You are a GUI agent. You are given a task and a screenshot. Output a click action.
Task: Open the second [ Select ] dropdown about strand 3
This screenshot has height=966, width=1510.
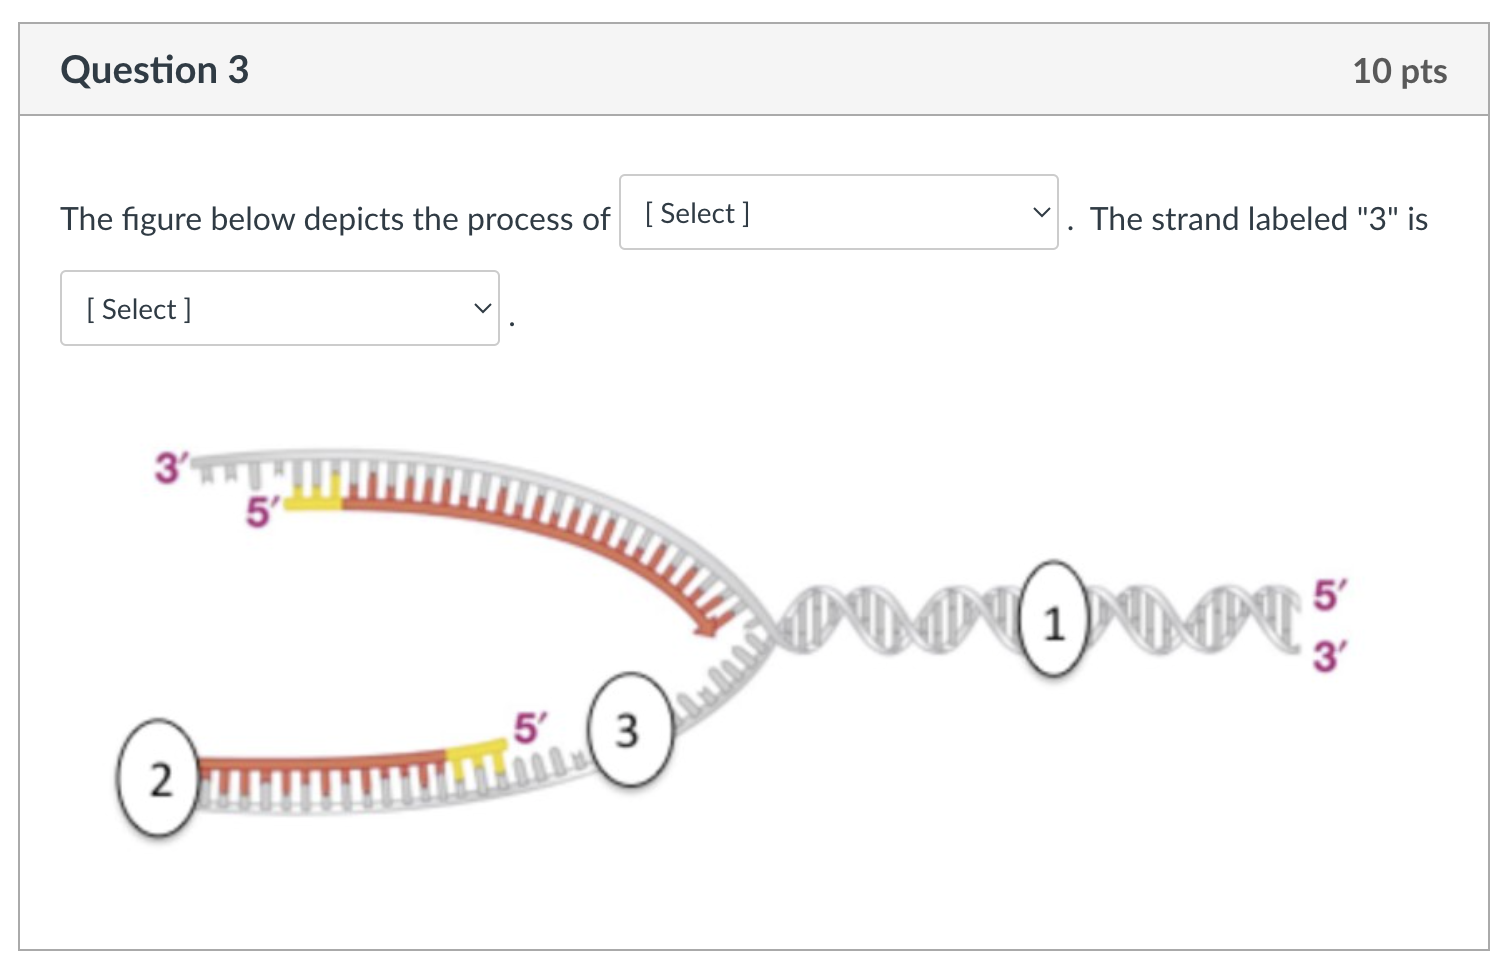click(279, 308)
